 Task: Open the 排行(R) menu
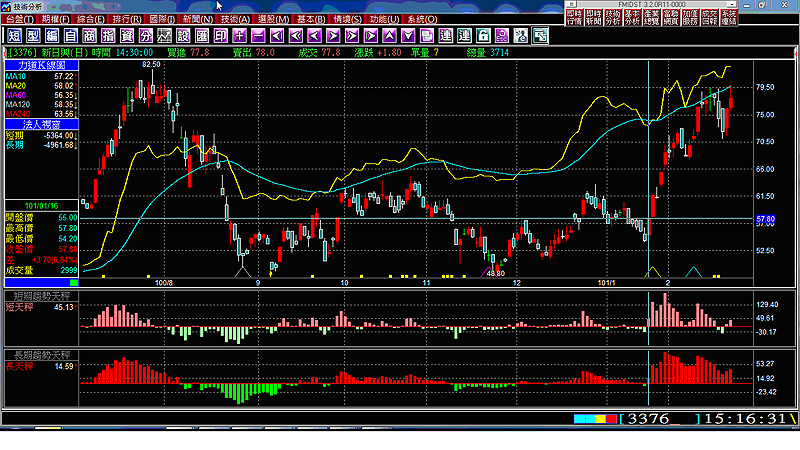point(127,19)
